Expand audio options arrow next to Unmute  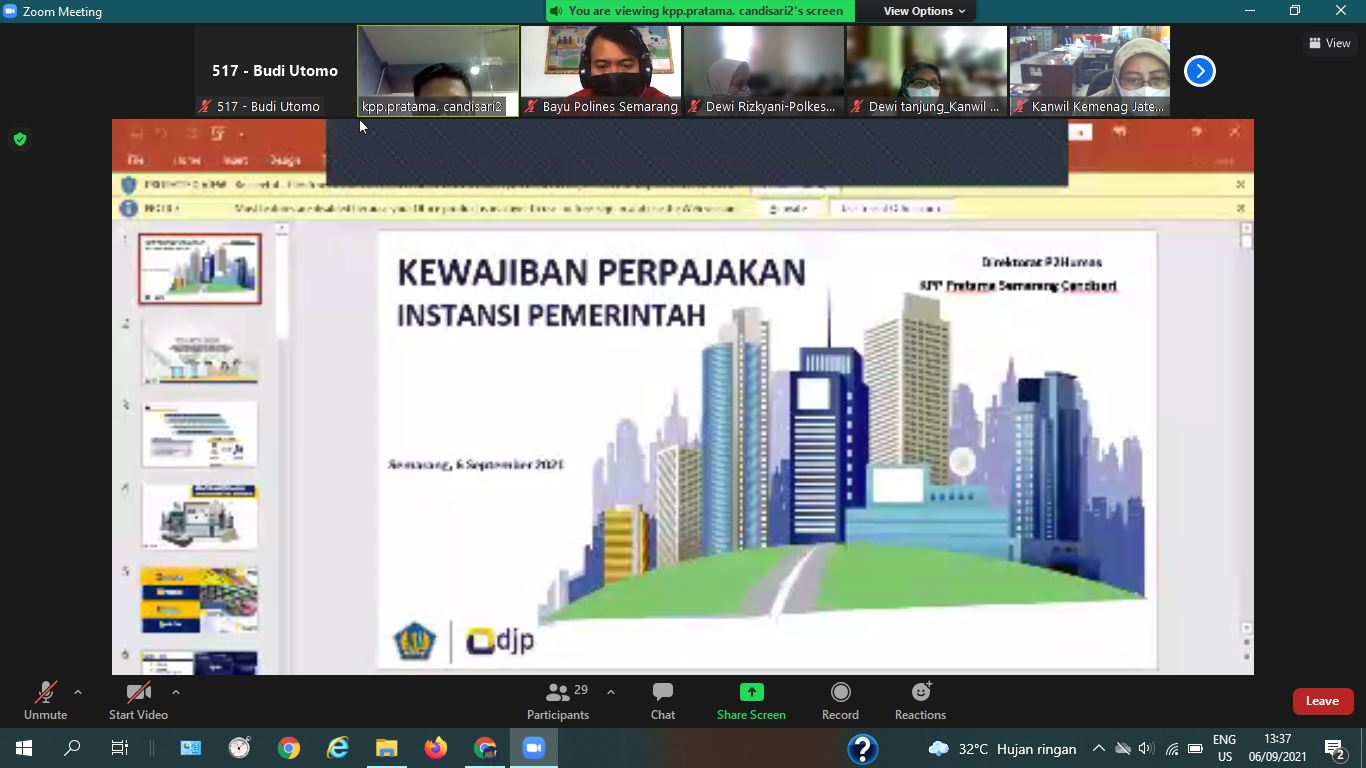78,692
